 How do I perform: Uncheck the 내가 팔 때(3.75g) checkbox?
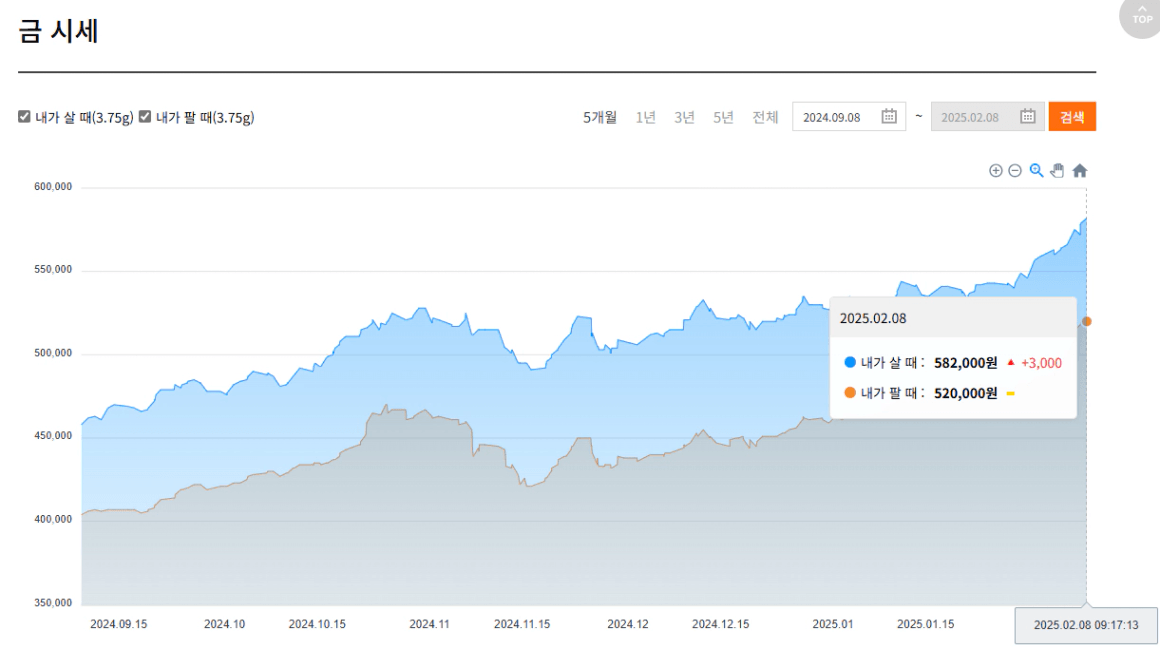click(x=145, y=117)
